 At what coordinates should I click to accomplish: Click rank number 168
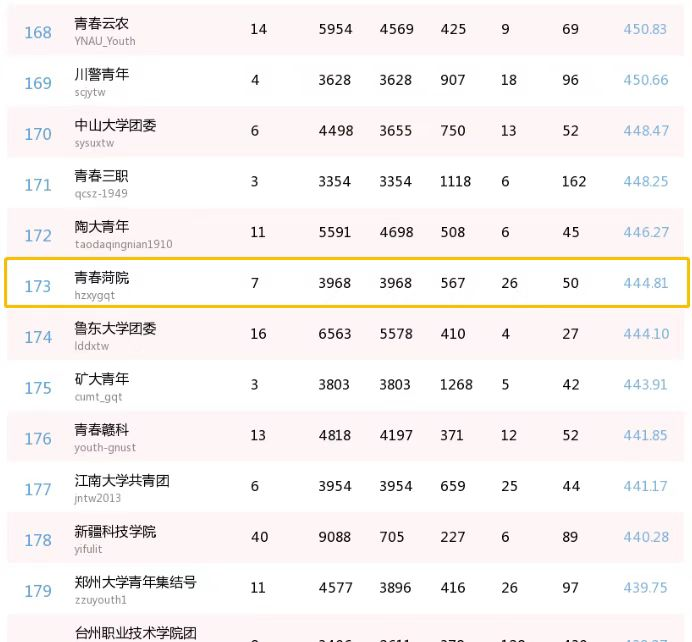(38, 32)
